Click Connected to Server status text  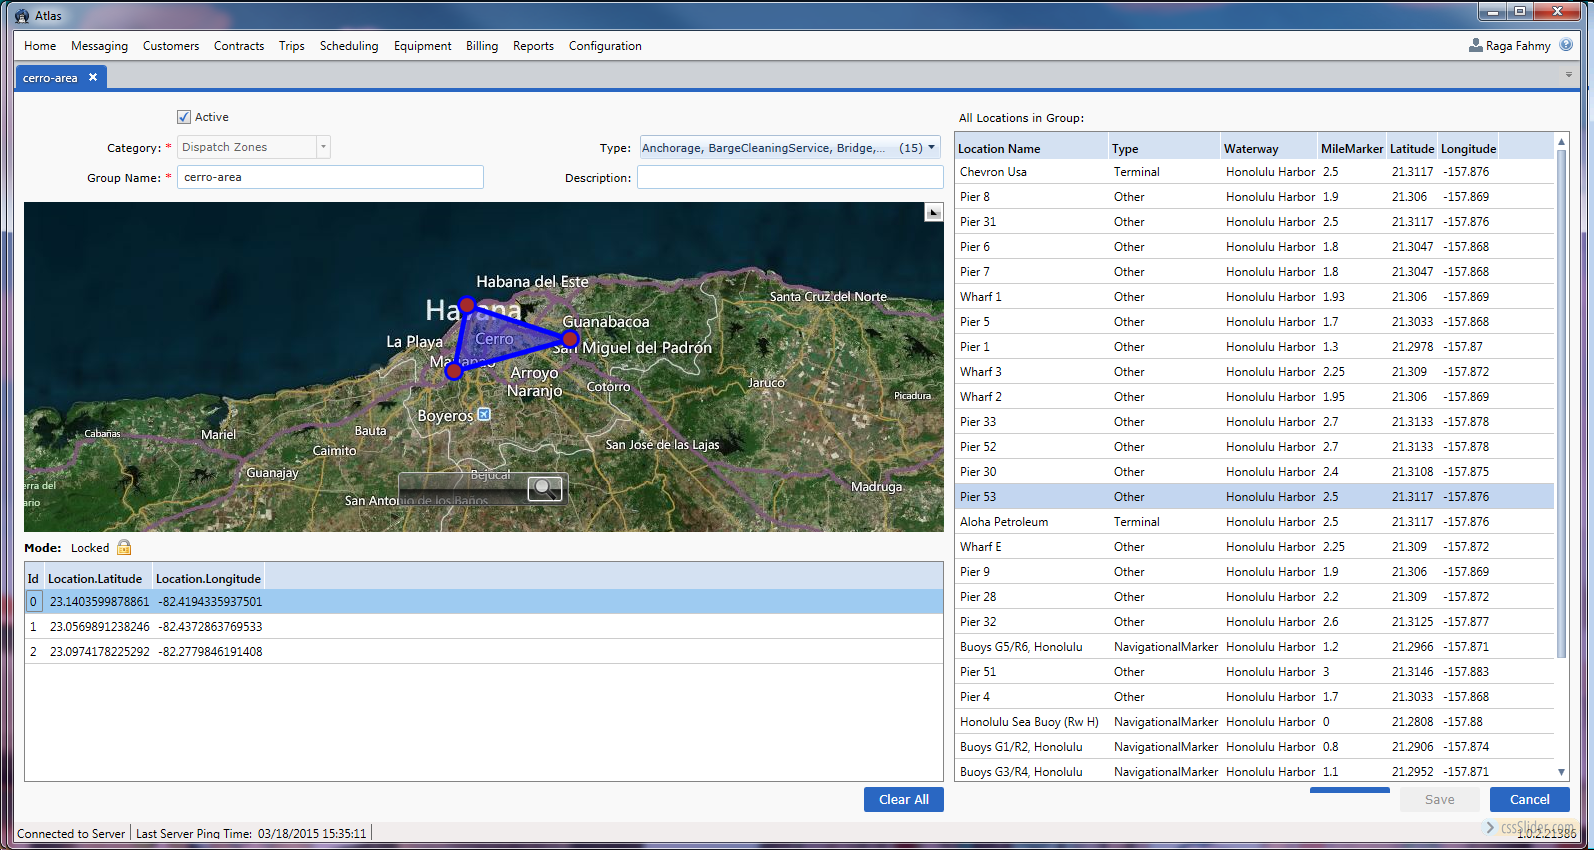pyautogui.click(x=71, y=833)
